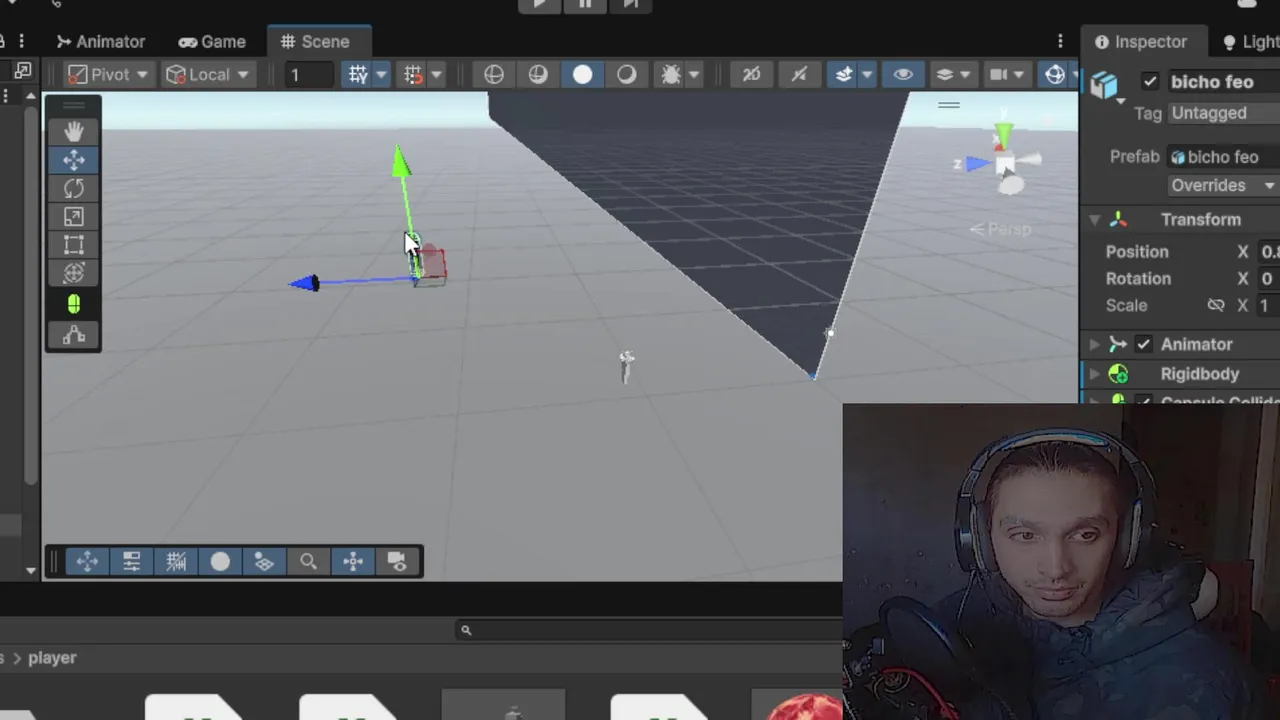The height and width of the screenshot is (720, 1280).
Task: Toggle the Animator component enabled checkbox
Action: [1144, 344]
